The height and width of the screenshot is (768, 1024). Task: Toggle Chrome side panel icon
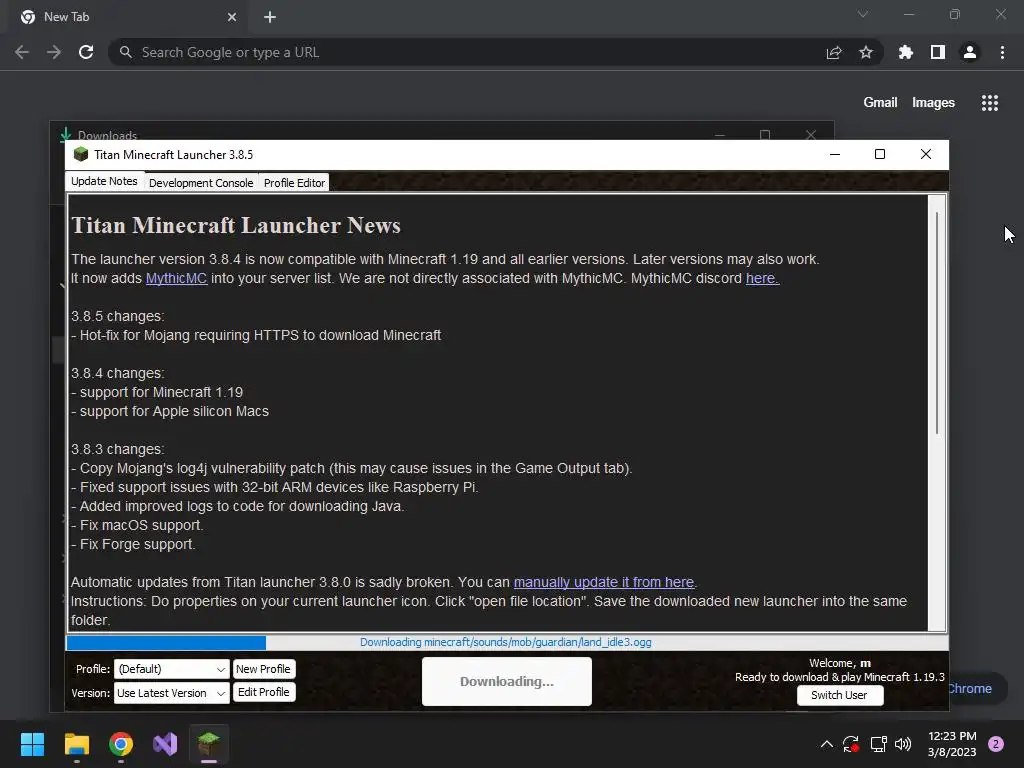[x=938, y=52]
